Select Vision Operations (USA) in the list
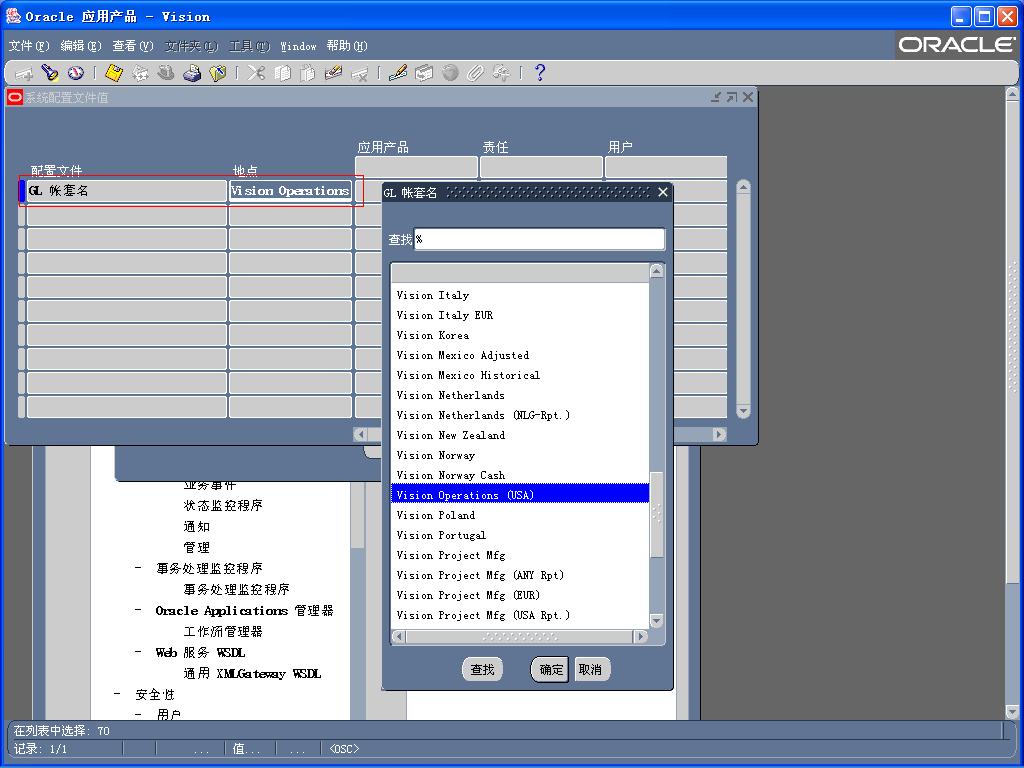Image resolution: width=1024 pixels, height=768 pixels. click(520, 495)
